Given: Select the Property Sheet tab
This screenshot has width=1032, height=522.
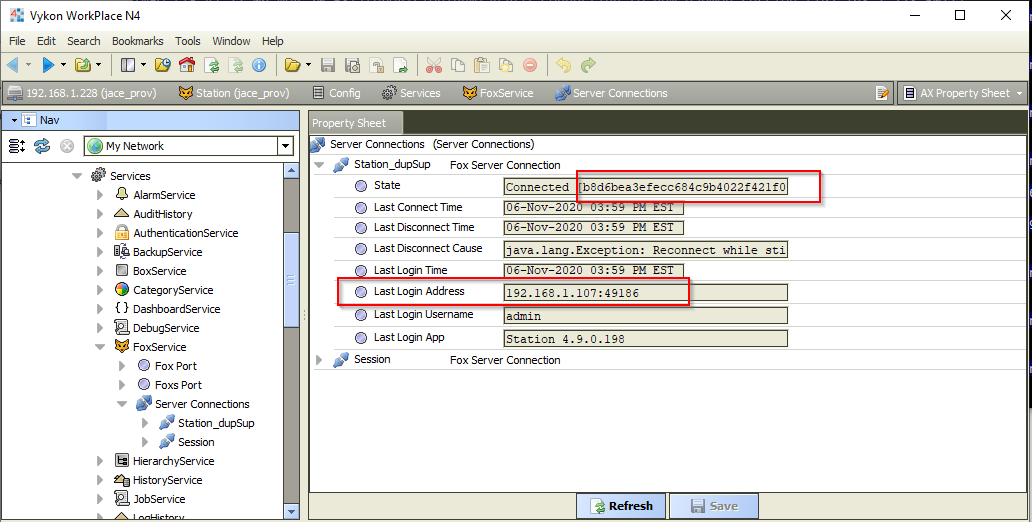Looking at the screenshot, I should [356, 123].
